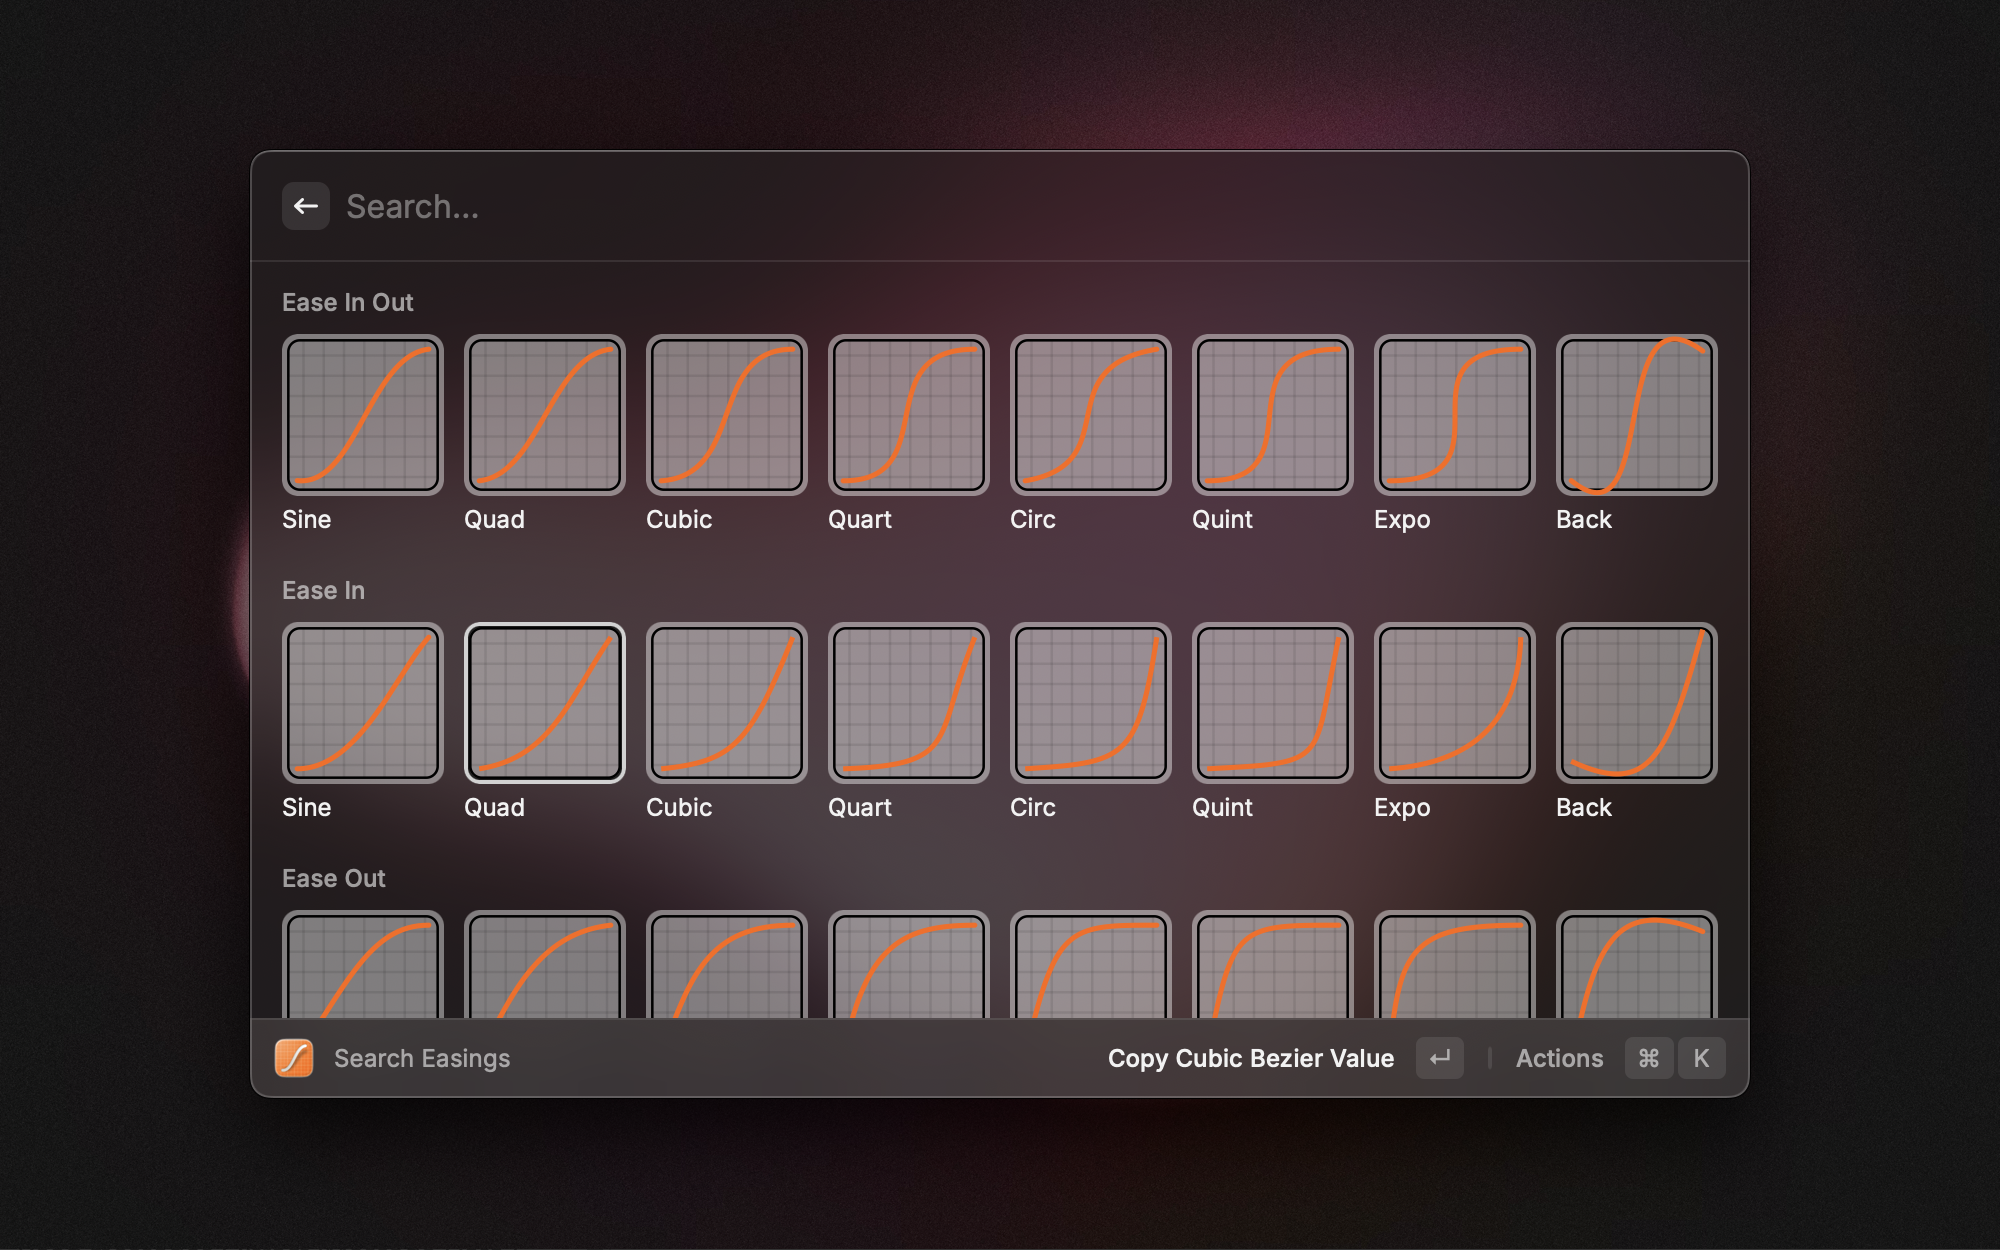Viewport: 2000px width, 1250px height.
Task: Open the Actions menu
Action: click(x=1559, y=1058)
